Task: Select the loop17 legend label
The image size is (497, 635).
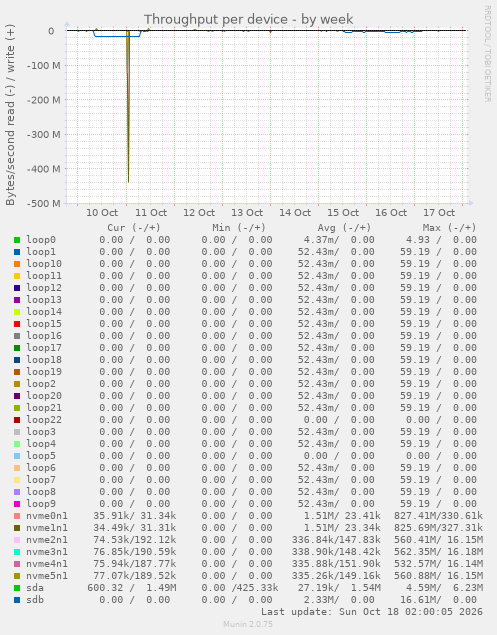Action: (44, 348)
